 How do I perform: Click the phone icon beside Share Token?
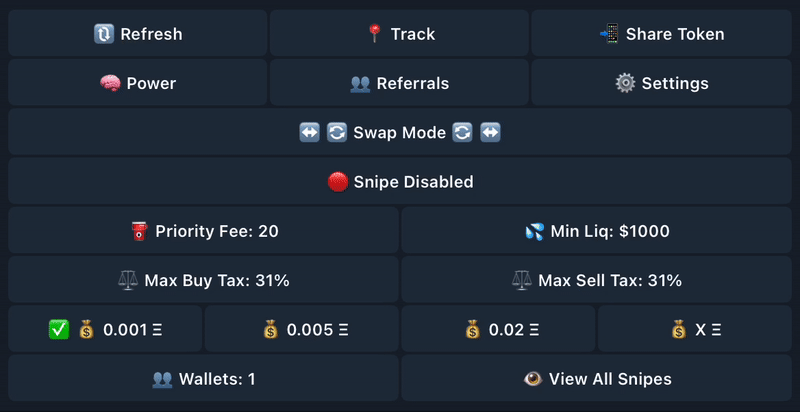609,34
